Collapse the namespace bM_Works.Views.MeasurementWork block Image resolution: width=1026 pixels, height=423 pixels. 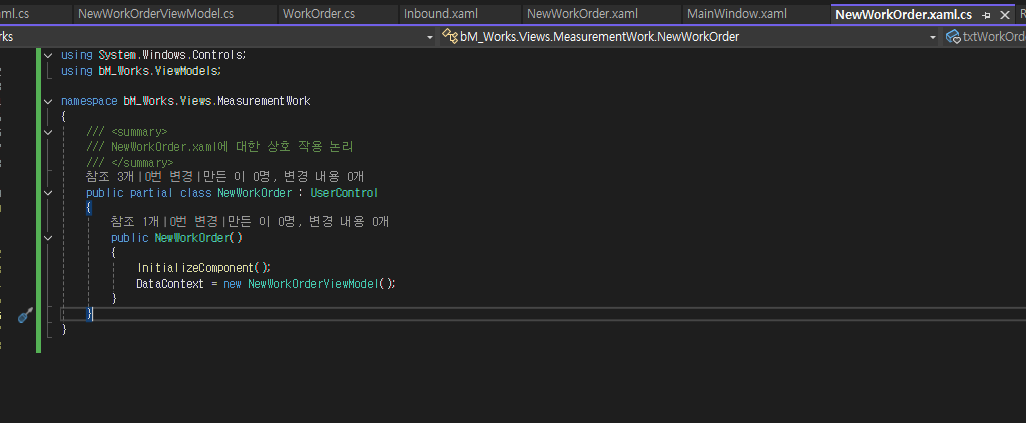[47, 101]
